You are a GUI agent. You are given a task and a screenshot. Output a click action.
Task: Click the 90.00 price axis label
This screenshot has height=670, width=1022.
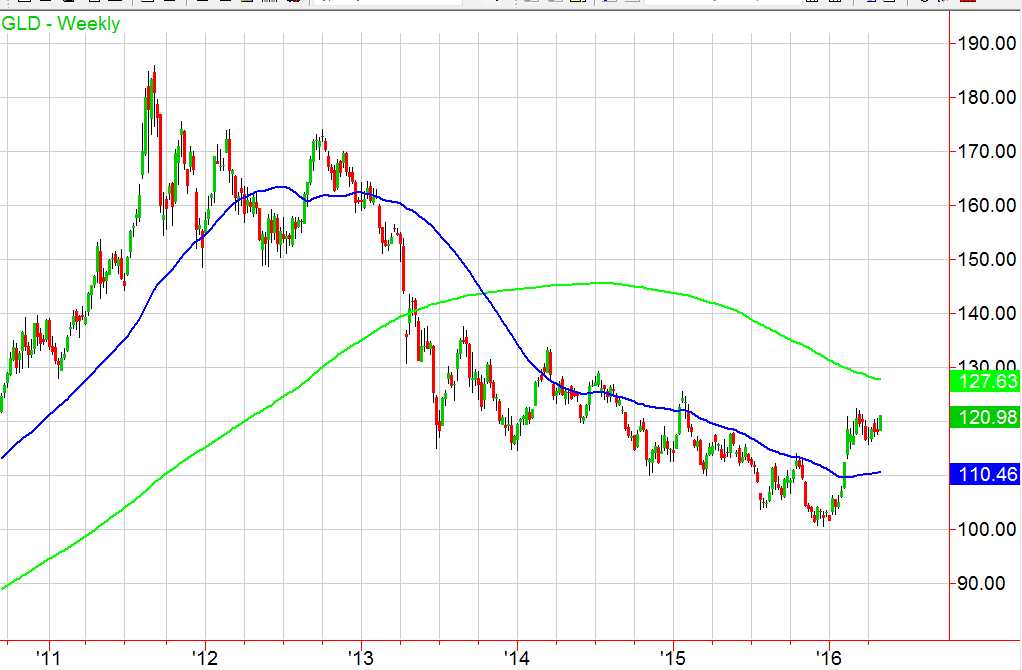click(984, 583)
